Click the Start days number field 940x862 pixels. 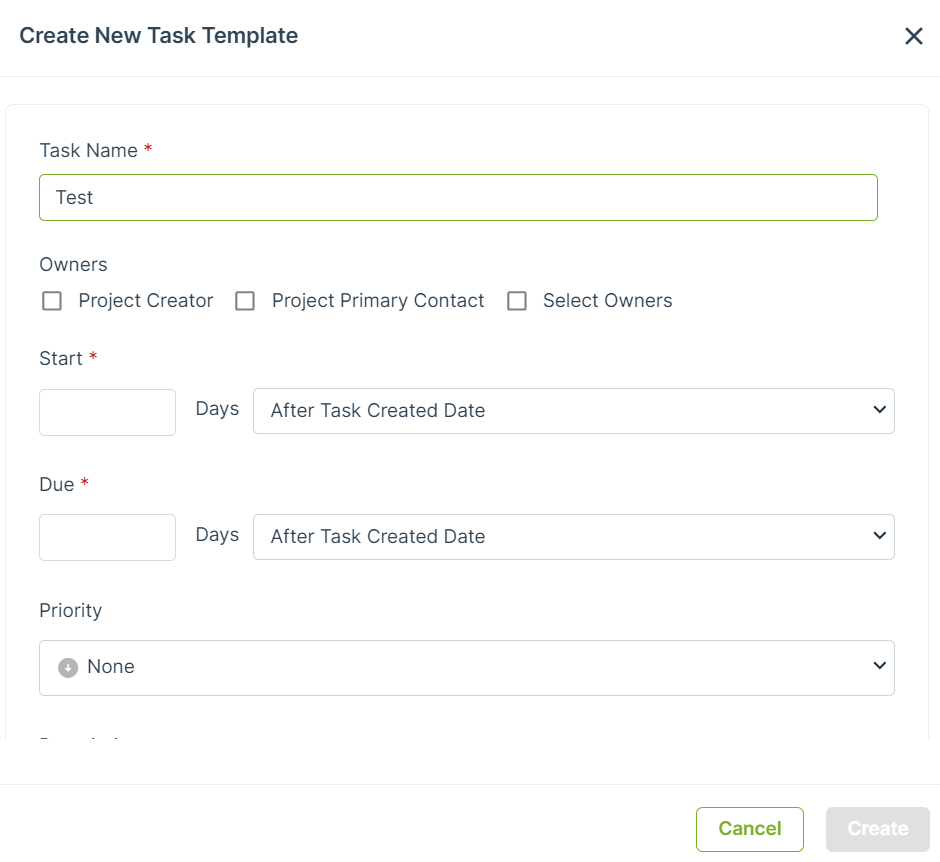click(107, 412)
